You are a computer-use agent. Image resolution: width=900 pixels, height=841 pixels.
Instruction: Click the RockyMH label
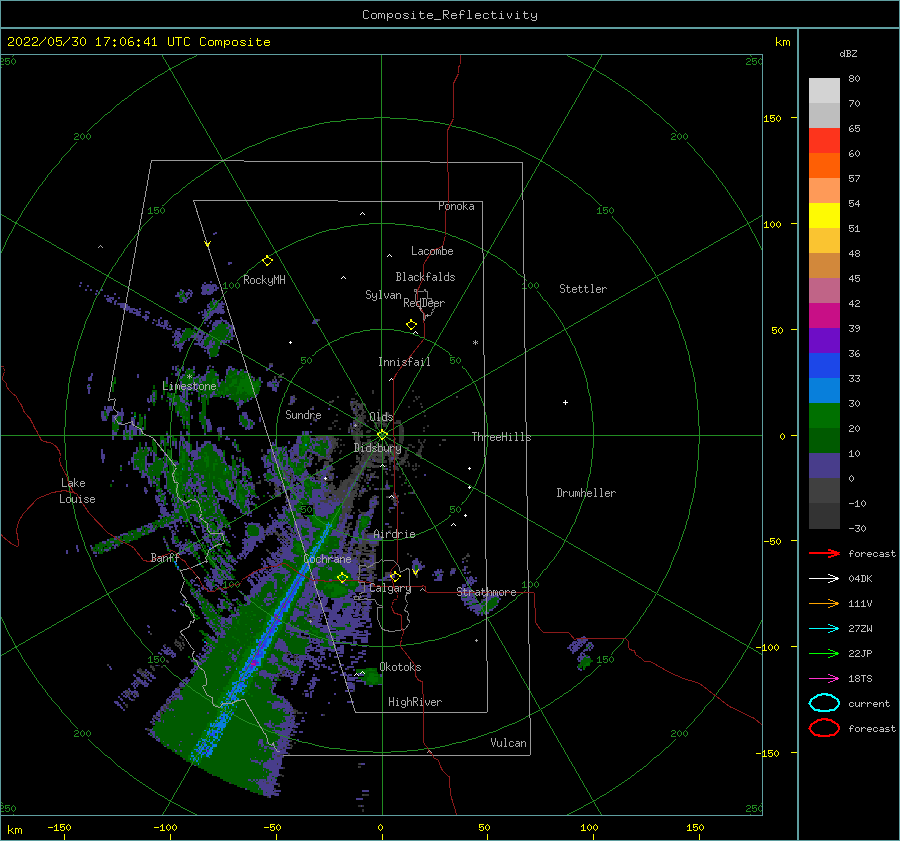[x=264, y=280]
